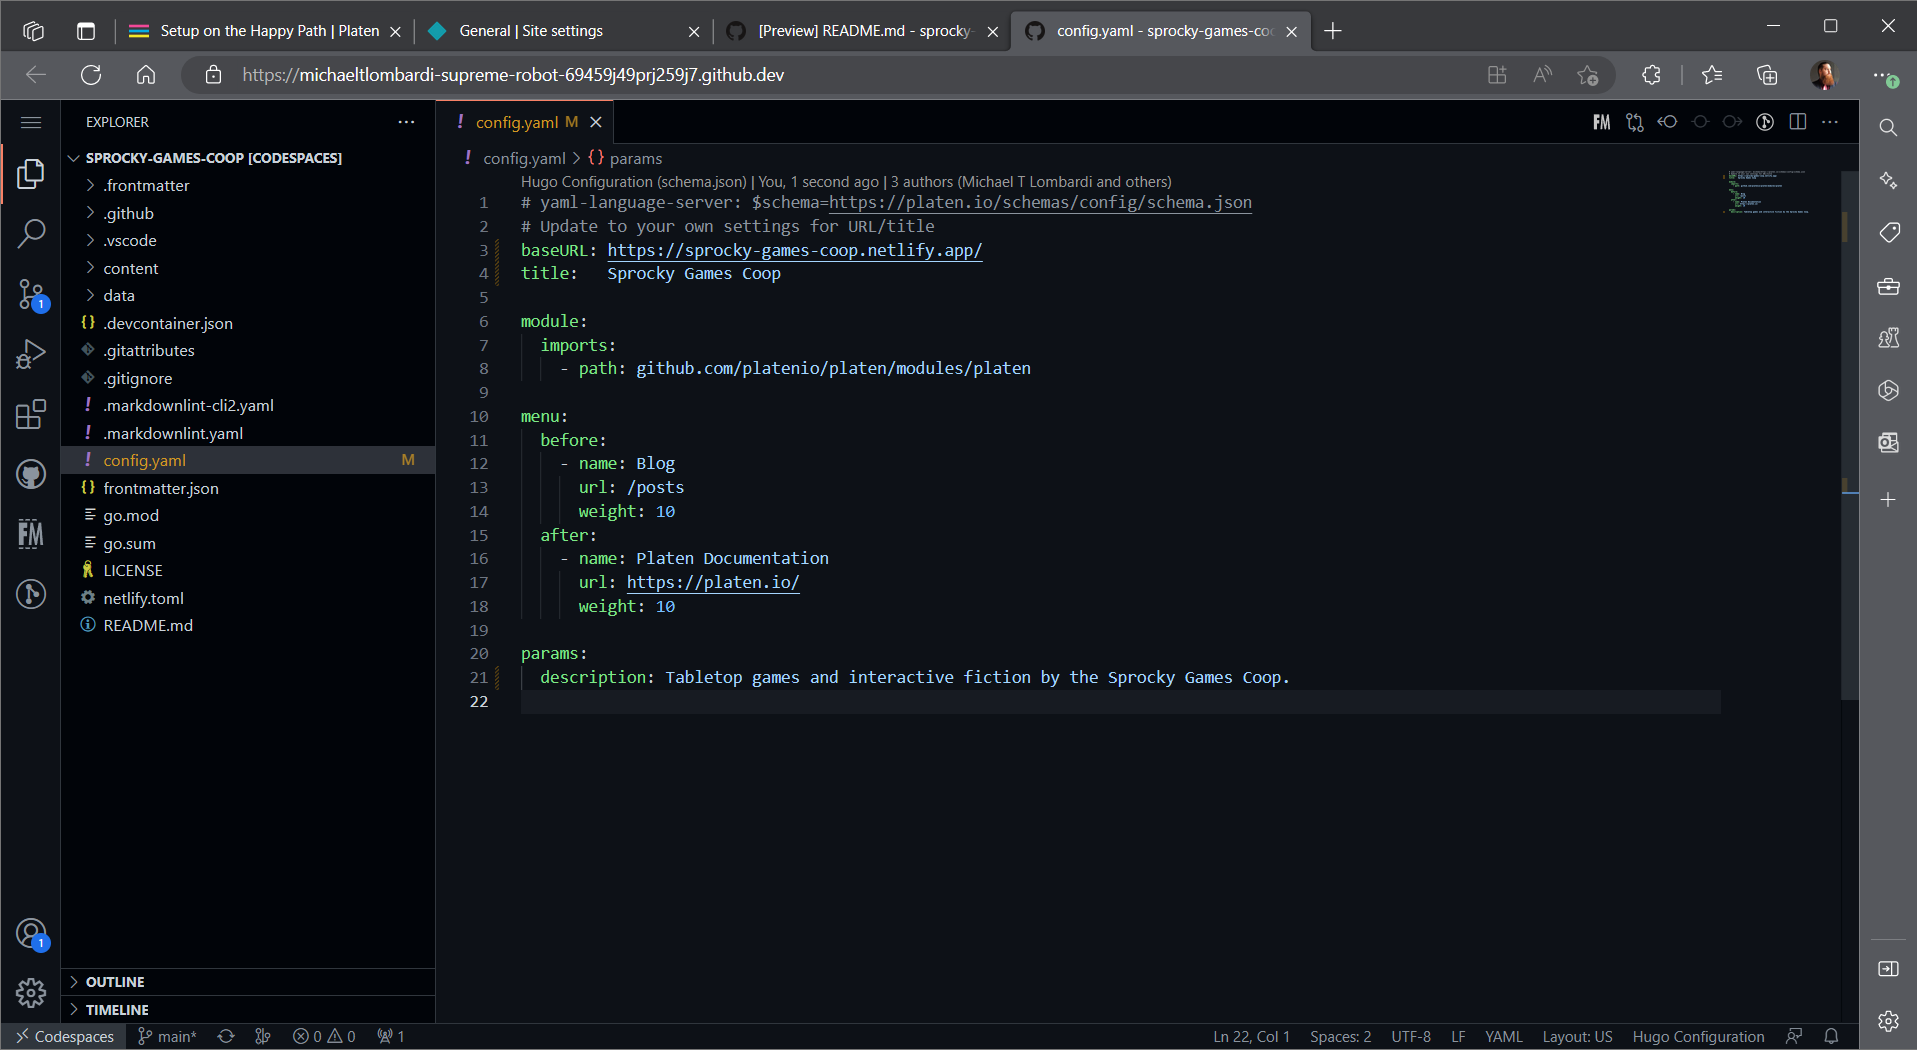Click the YAML language mode in status bar

pyautogui.click(x=1503, y=1036)
